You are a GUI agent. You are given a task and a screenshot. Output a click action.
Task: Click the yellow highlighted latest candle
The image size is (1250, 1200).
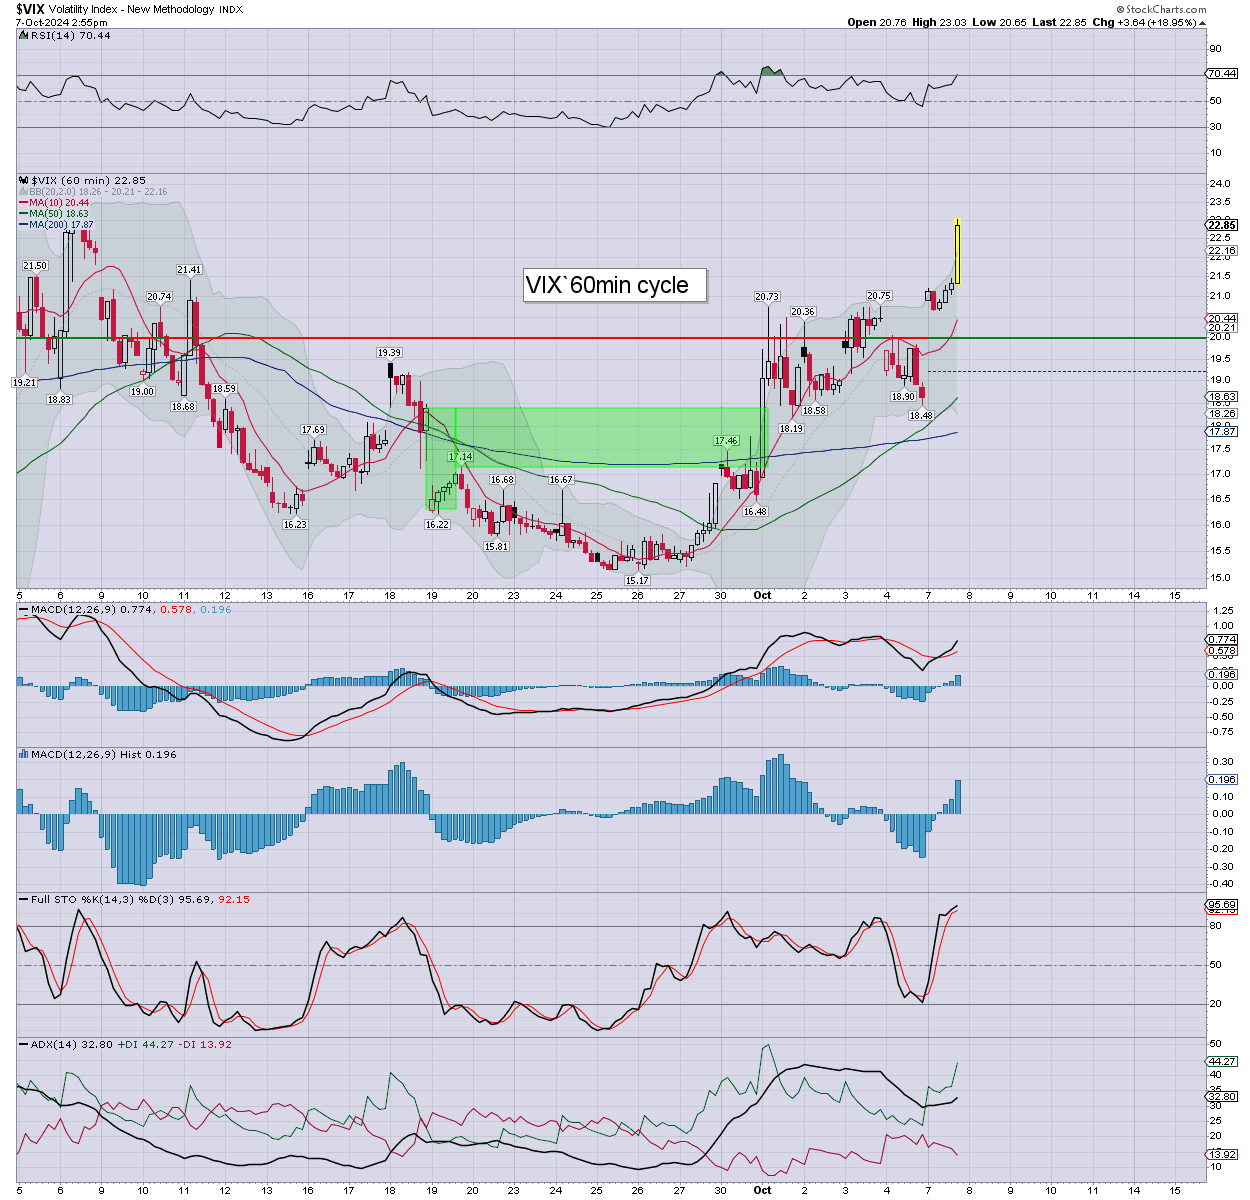[x=957, y=252]
